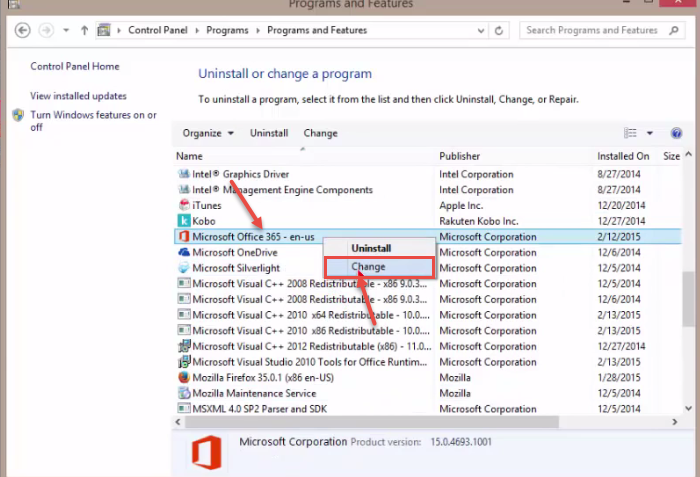
Task: Click Mozilla Maintenance Service icon
Action: point(184,393)
